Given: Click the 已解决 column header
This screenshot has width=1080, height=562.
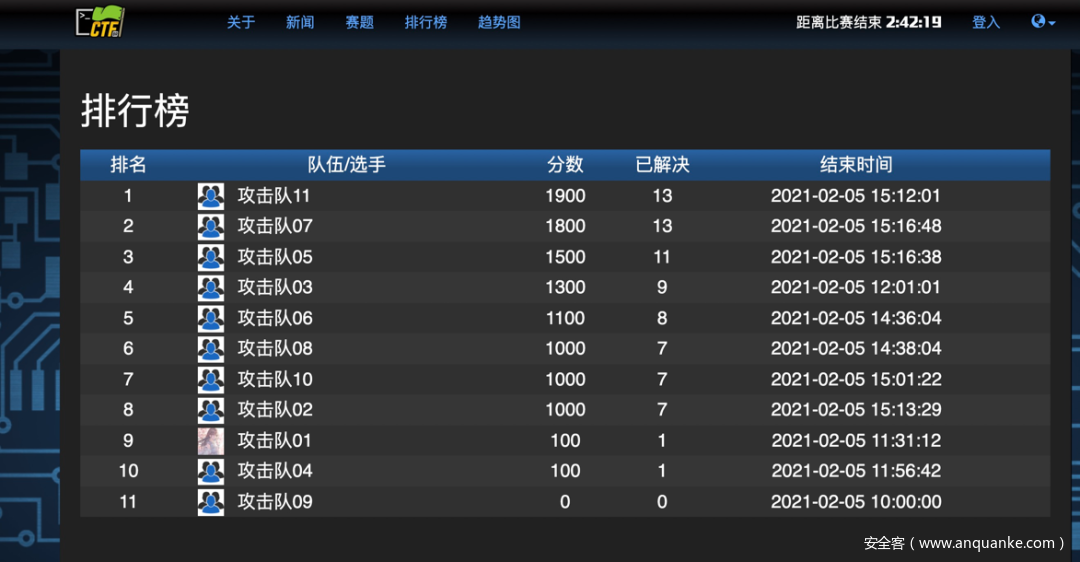Looking at the screenshot, I should (662, 165).
